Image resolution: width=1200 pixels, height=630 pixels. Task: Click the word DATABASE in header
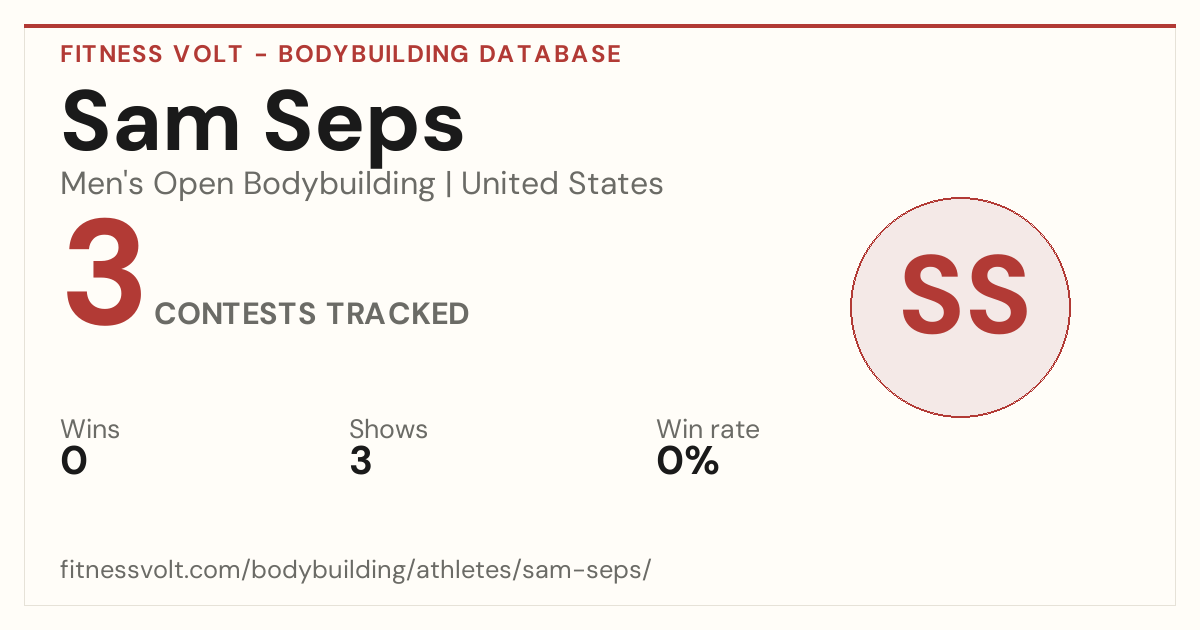550,54
